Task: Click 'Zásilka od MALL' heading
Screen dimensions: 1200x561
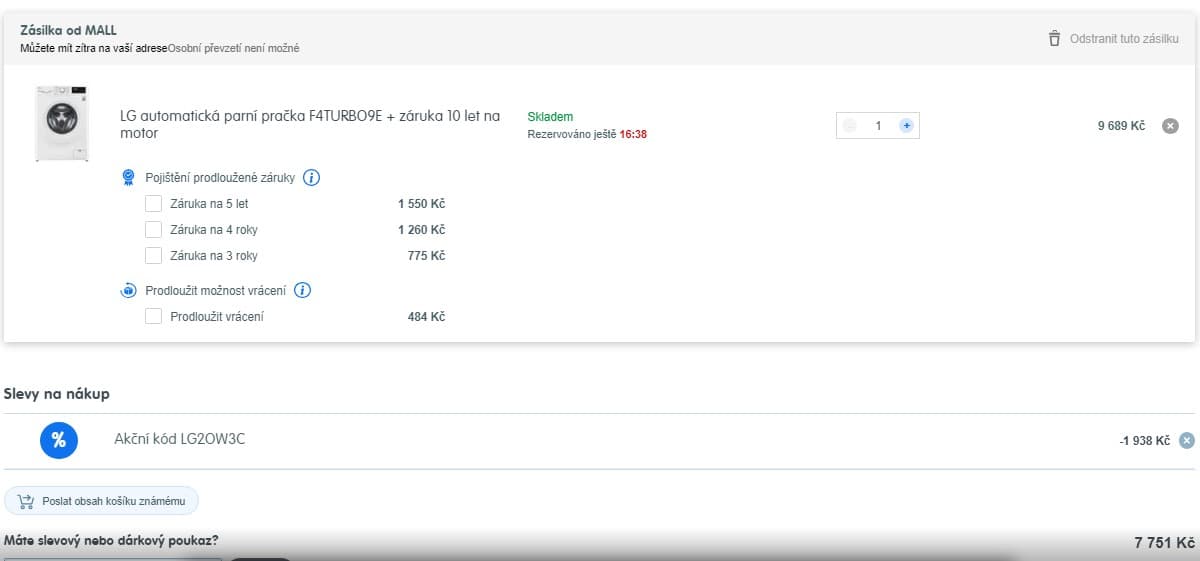Action: pos(68,30)
